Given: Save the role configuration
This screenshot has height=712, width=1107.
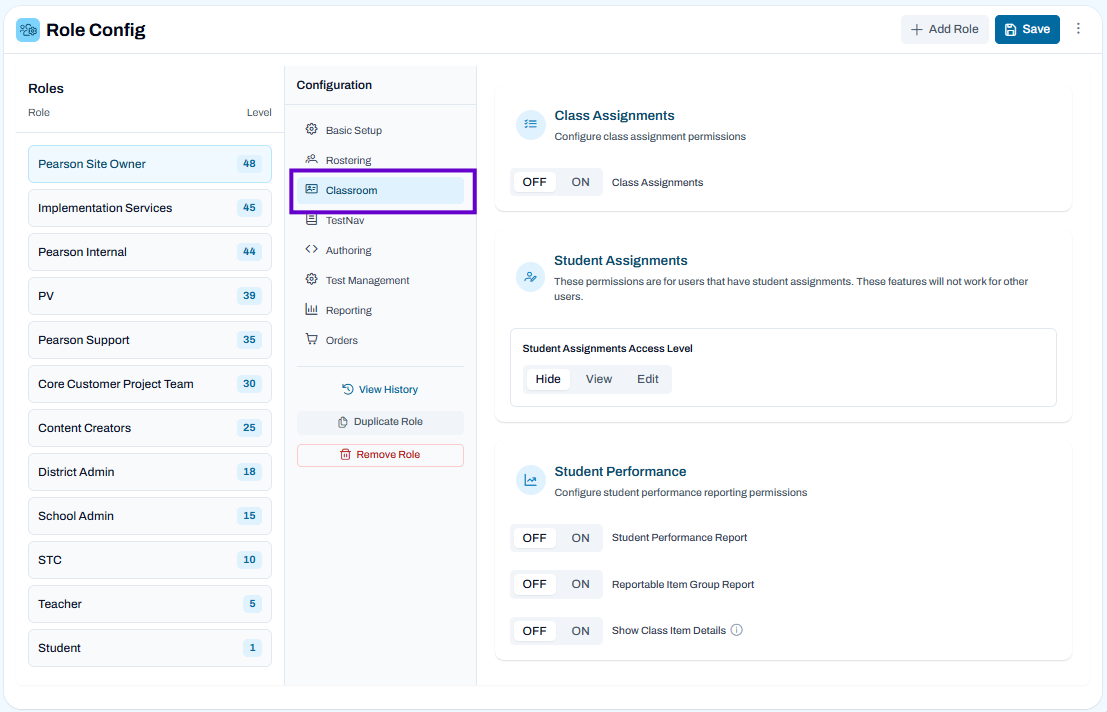Looking at the screenshot, I should pos(1027,29).
